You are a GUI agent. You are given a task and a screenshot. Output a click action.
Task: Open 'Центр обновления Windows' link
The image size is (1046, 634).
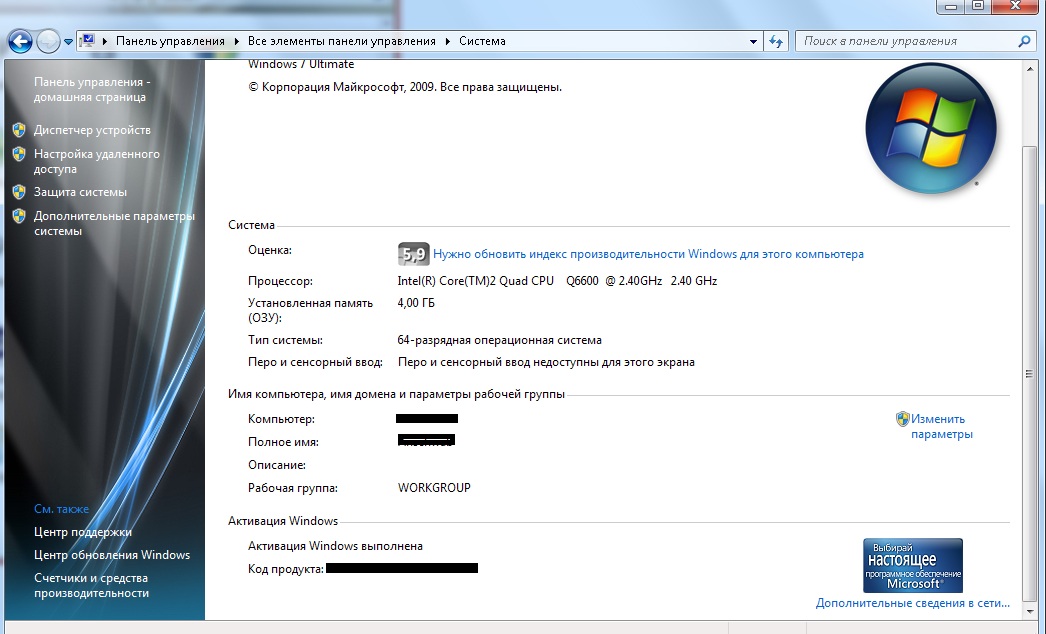(112, 555)
